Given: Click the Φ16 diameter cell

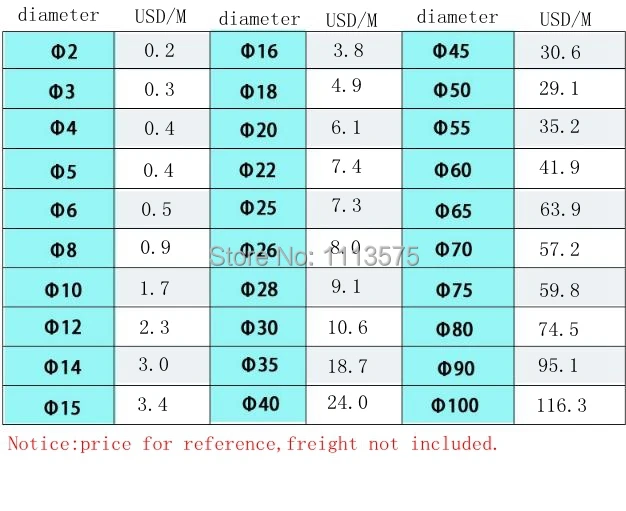Looking at the screenshot, I should pyautogui.click(x=258, y=50).
